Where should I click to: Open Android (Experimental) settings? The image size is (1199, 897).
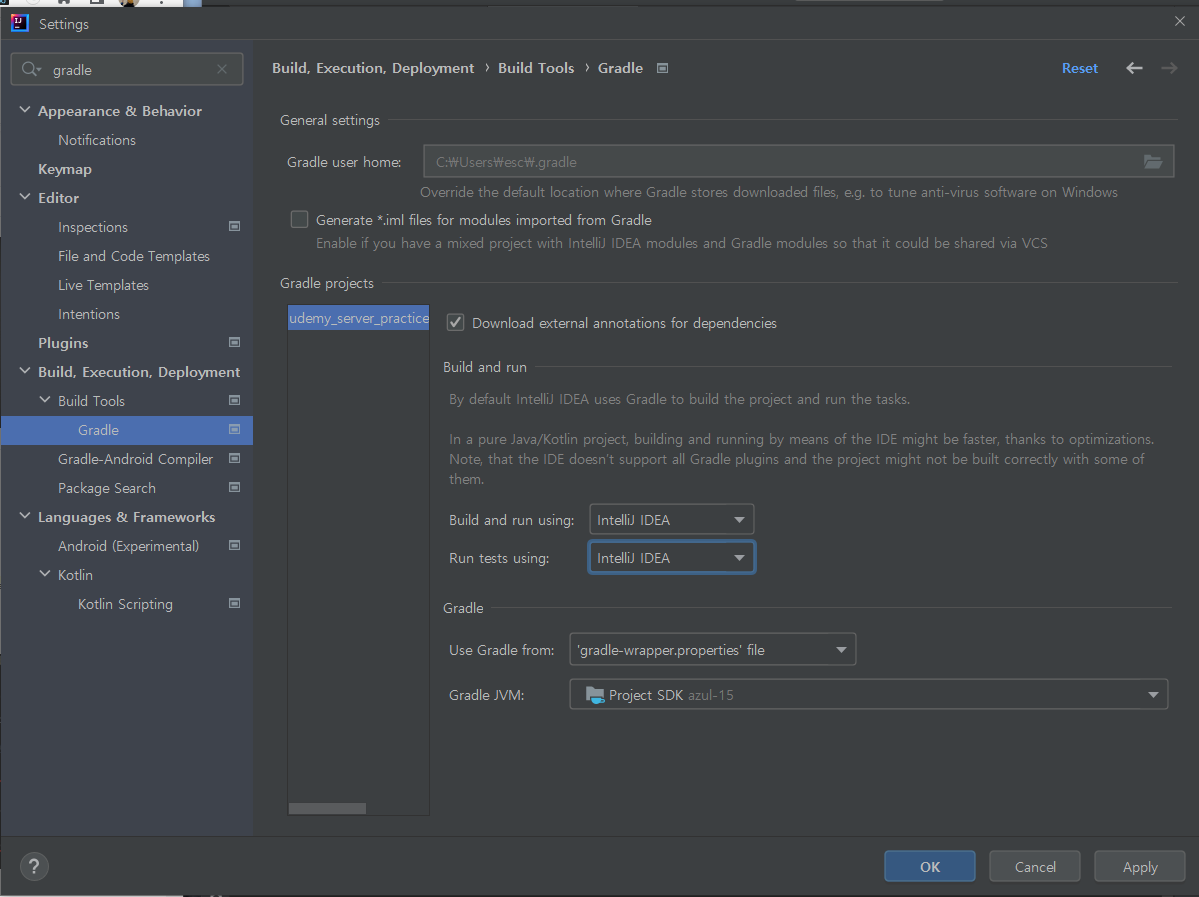[128, 546]
